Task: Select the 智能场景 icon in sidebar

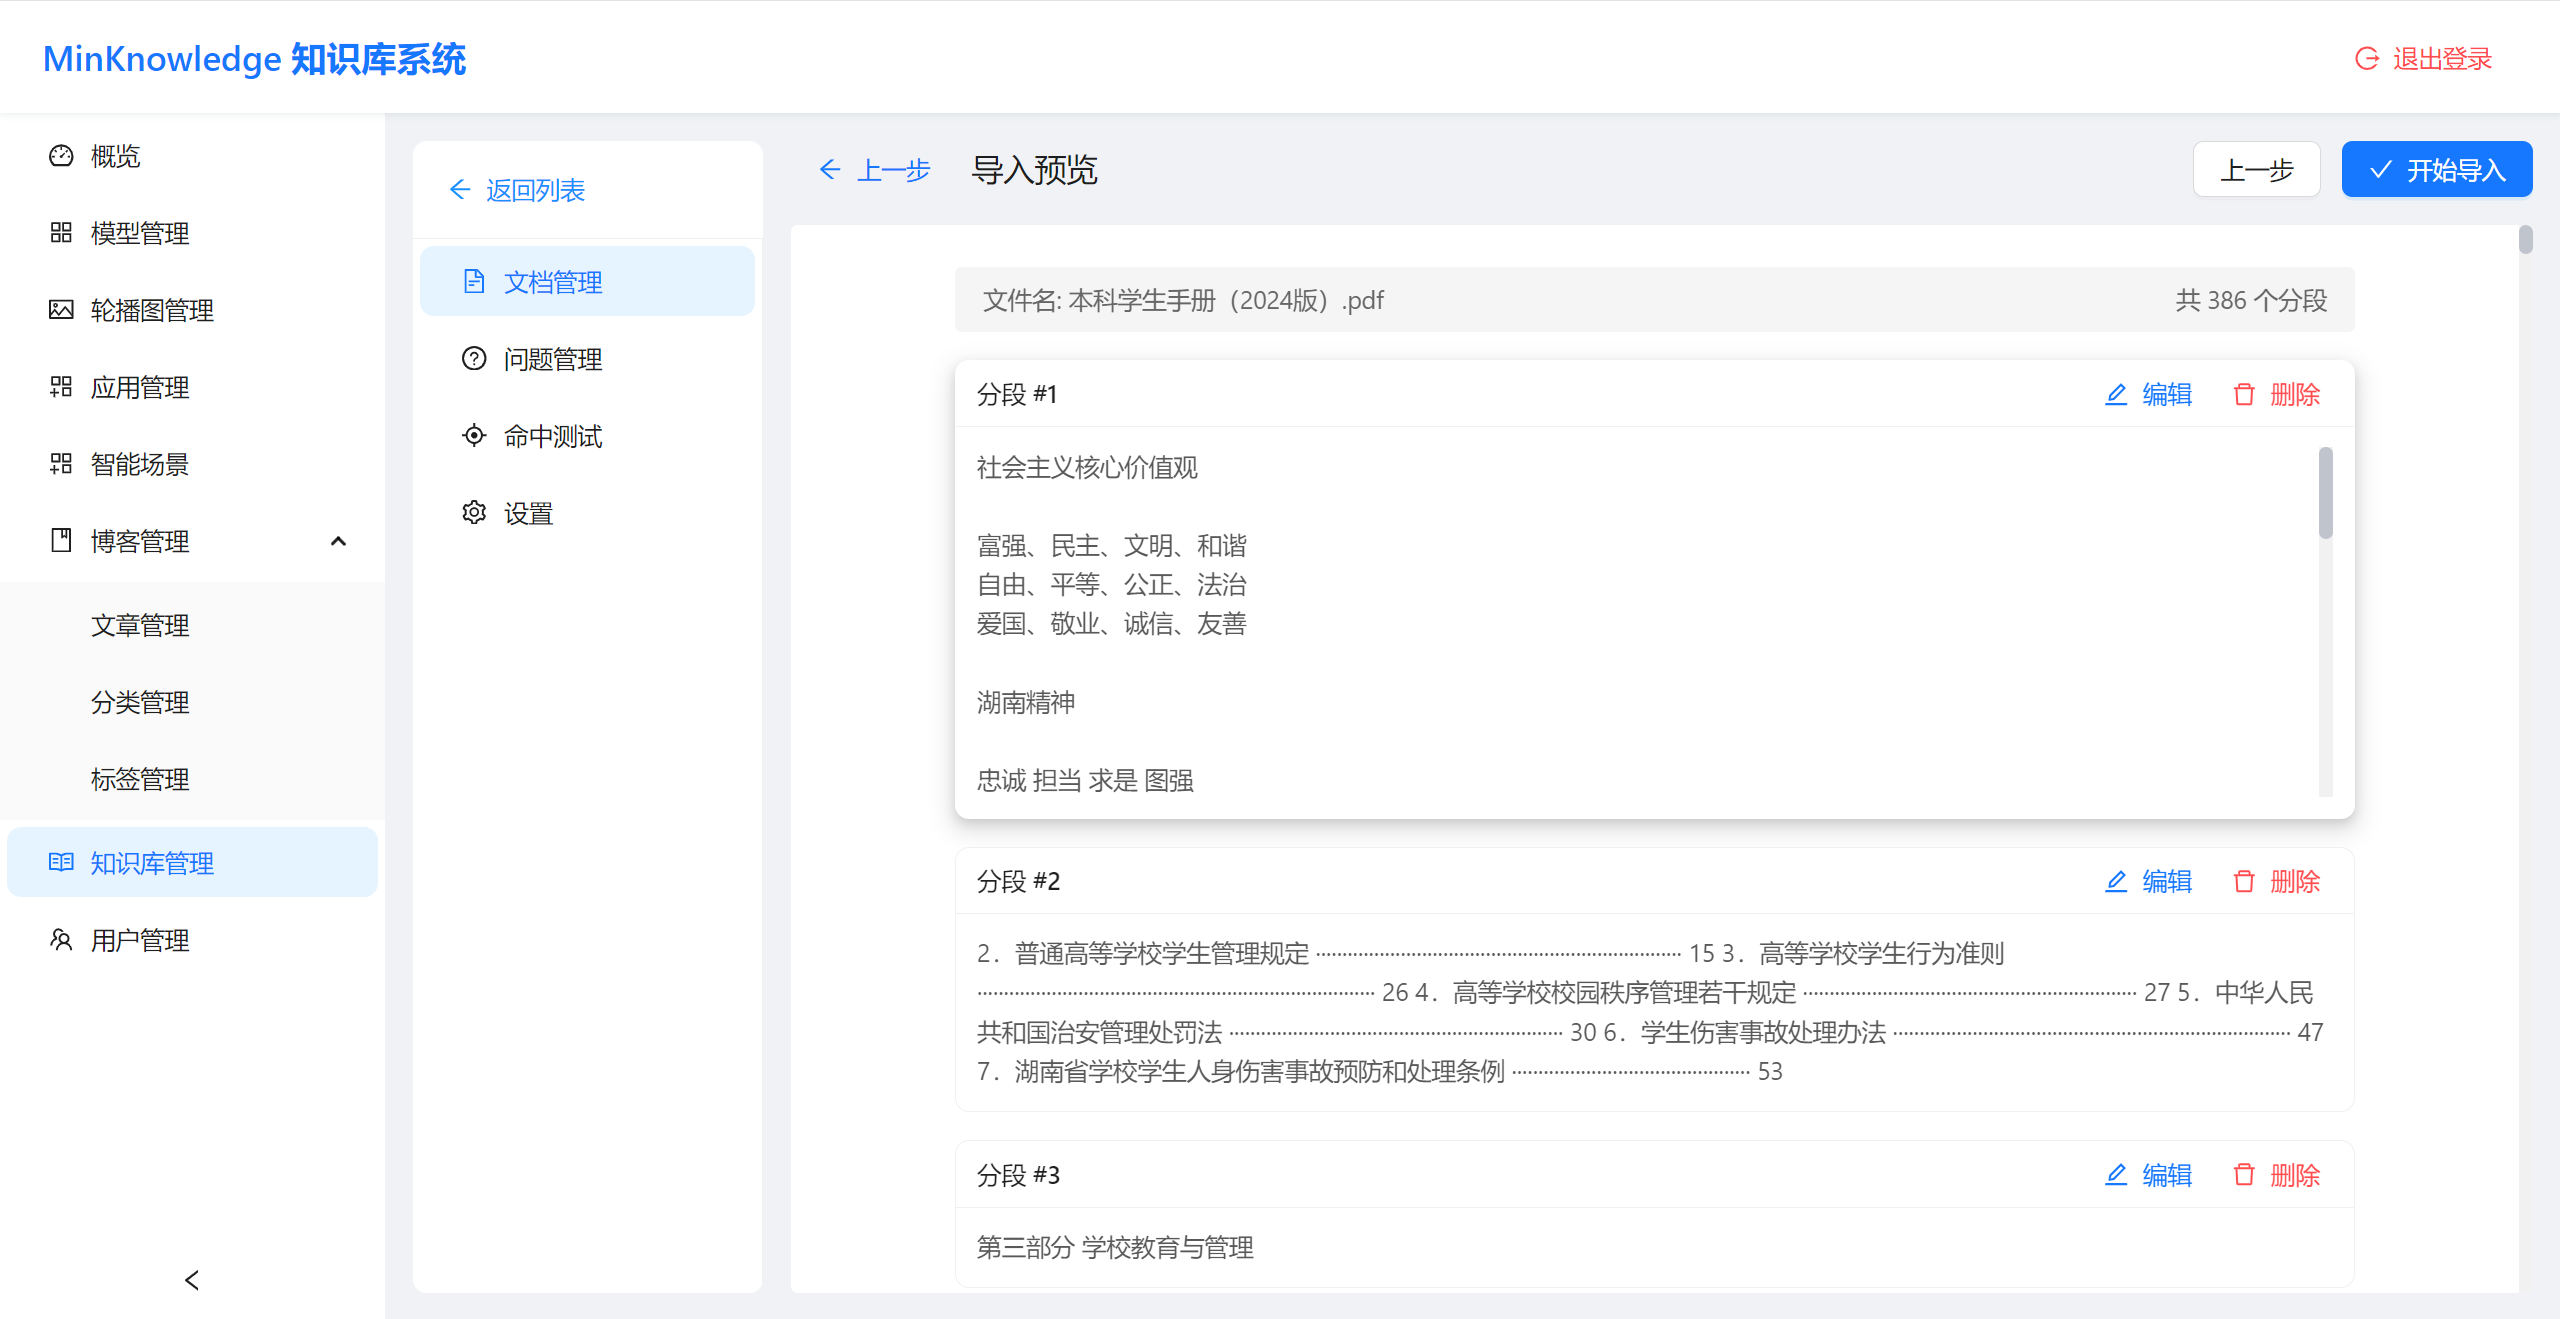Action: 61,464
